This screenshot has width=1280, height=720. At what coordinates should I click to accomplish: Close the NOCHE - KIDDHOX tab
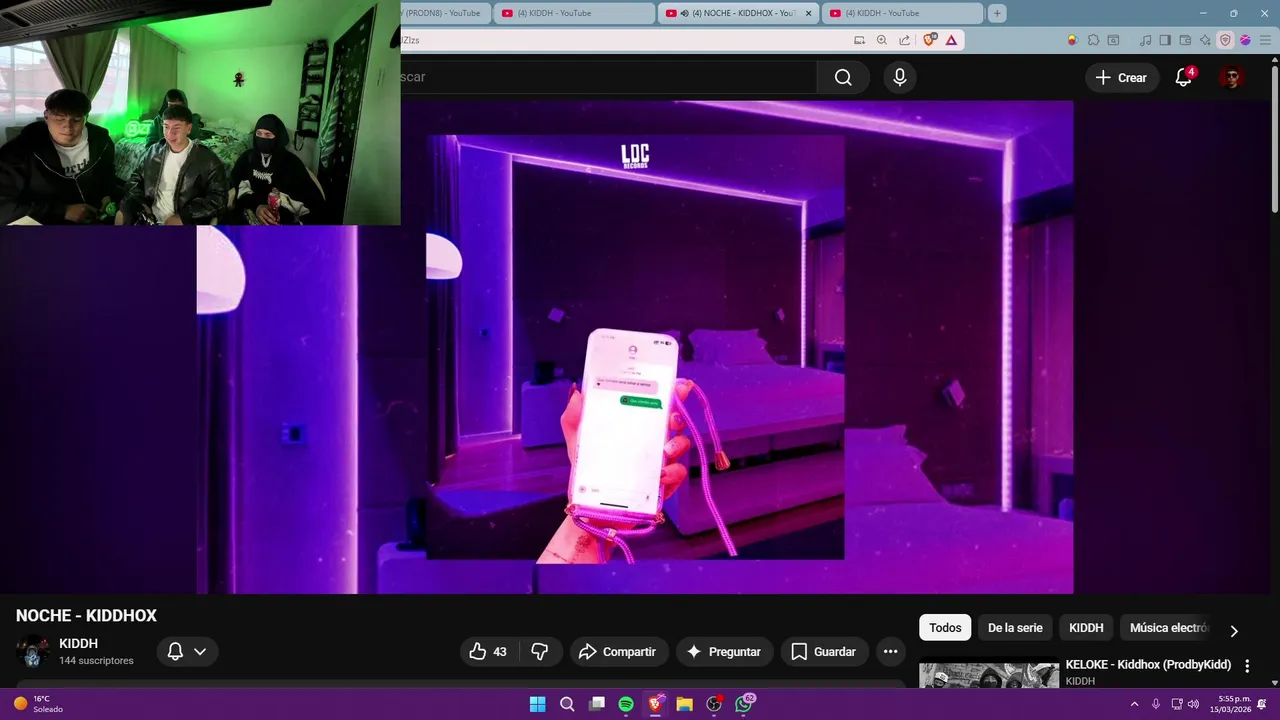tap(809, 13)
